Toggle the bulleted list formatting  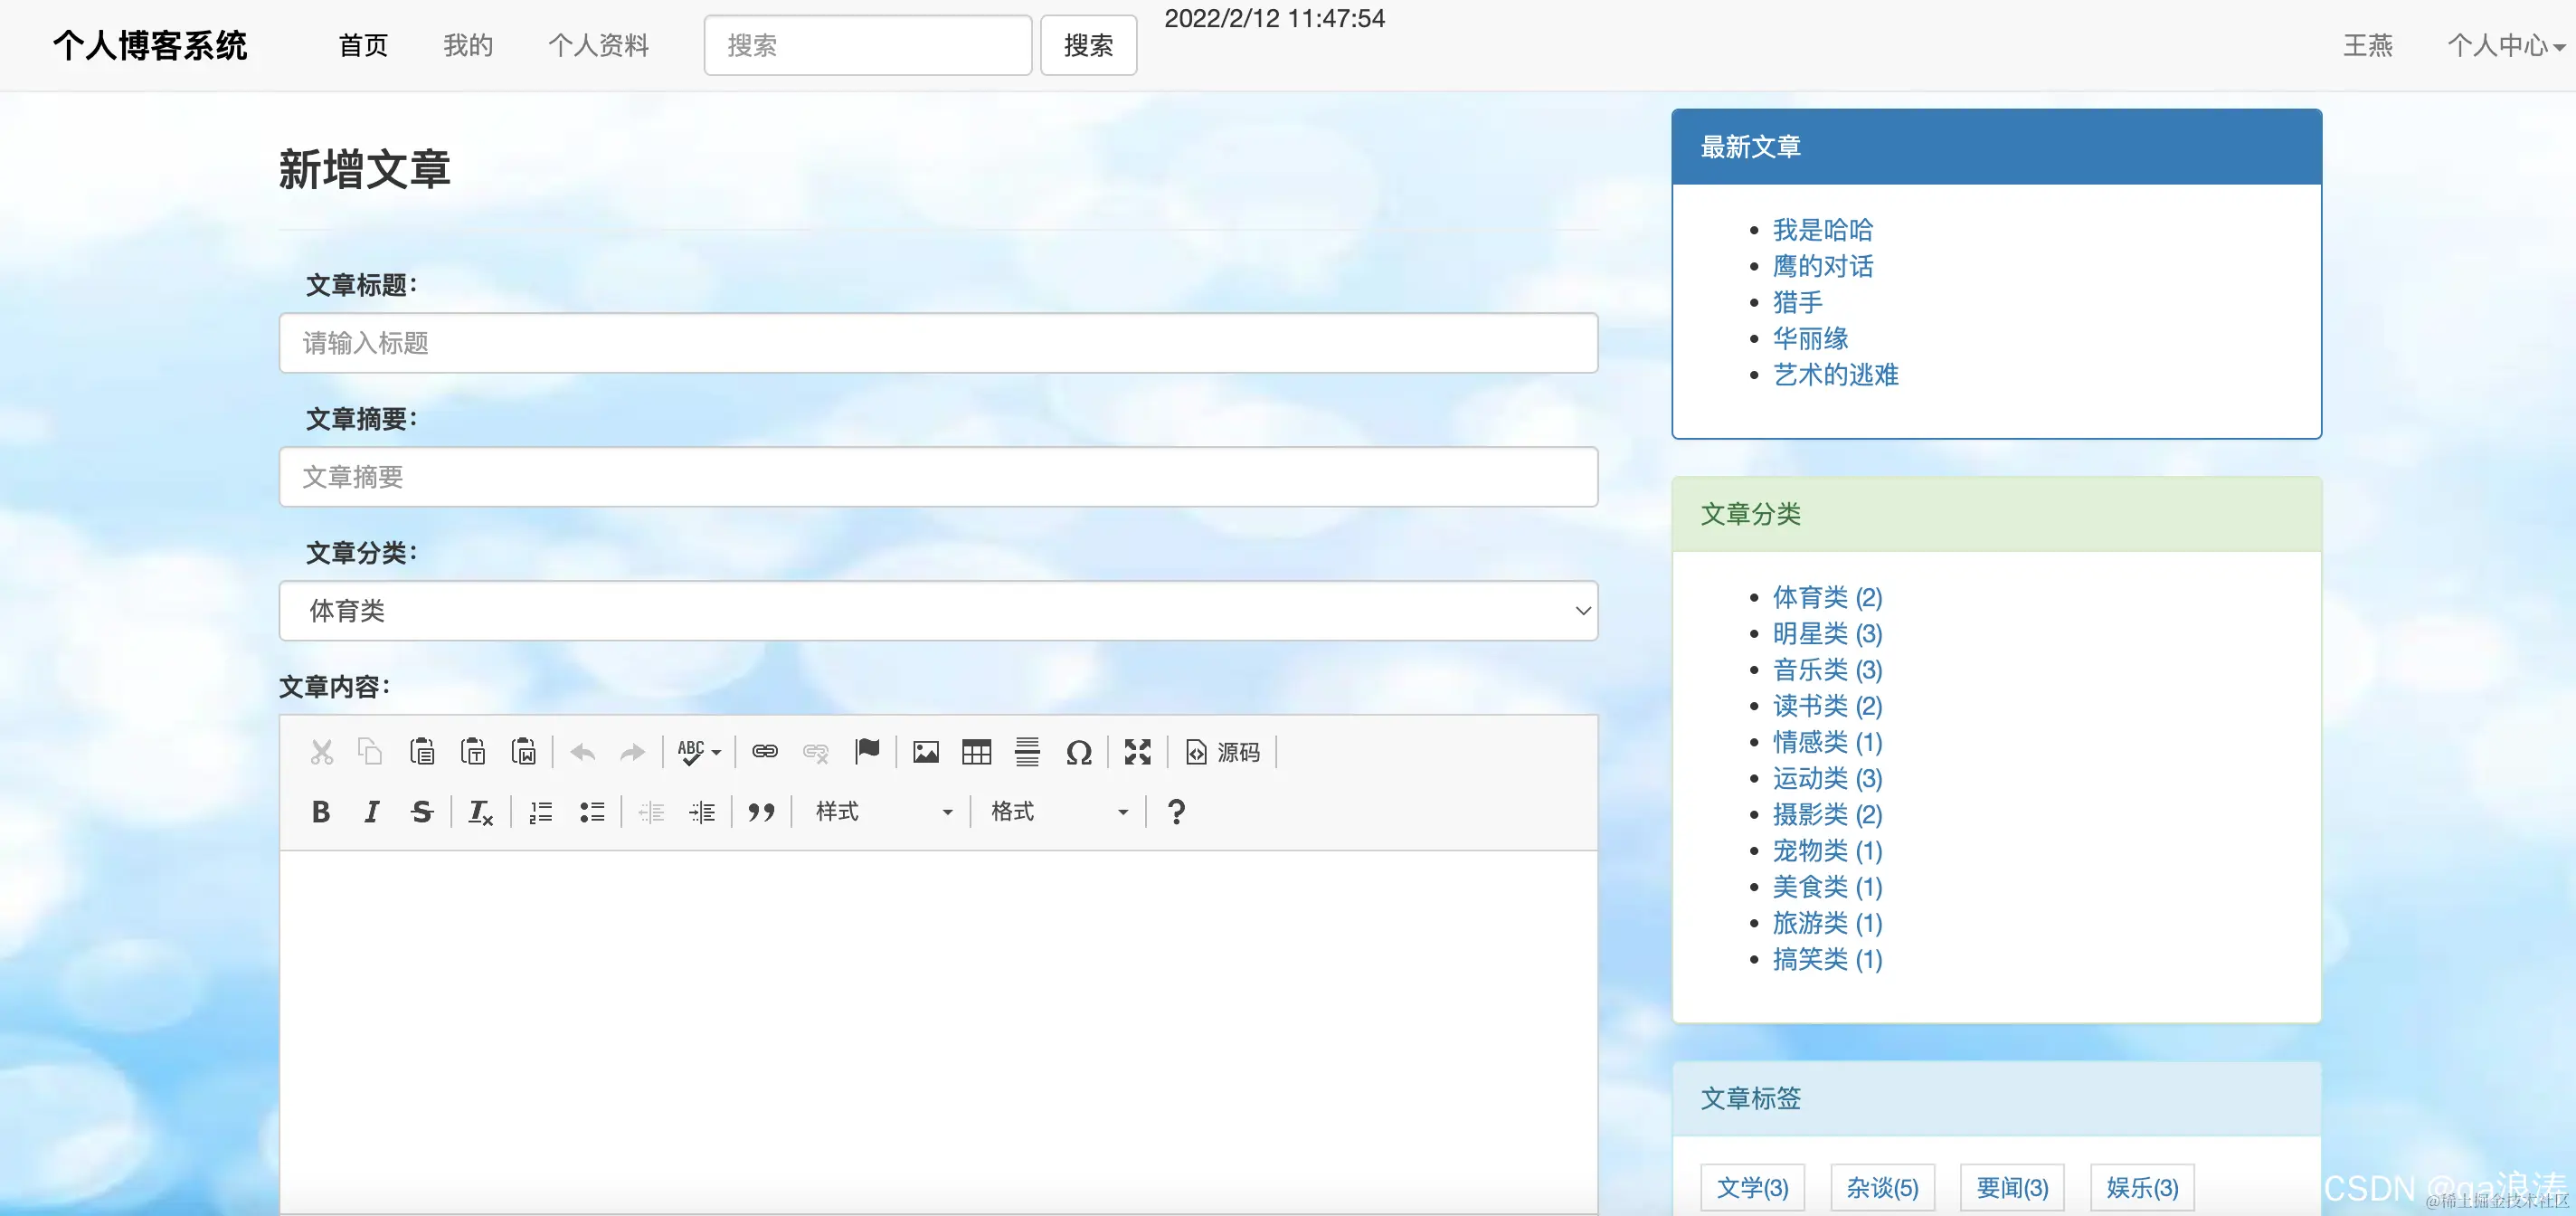click(592, 812)
